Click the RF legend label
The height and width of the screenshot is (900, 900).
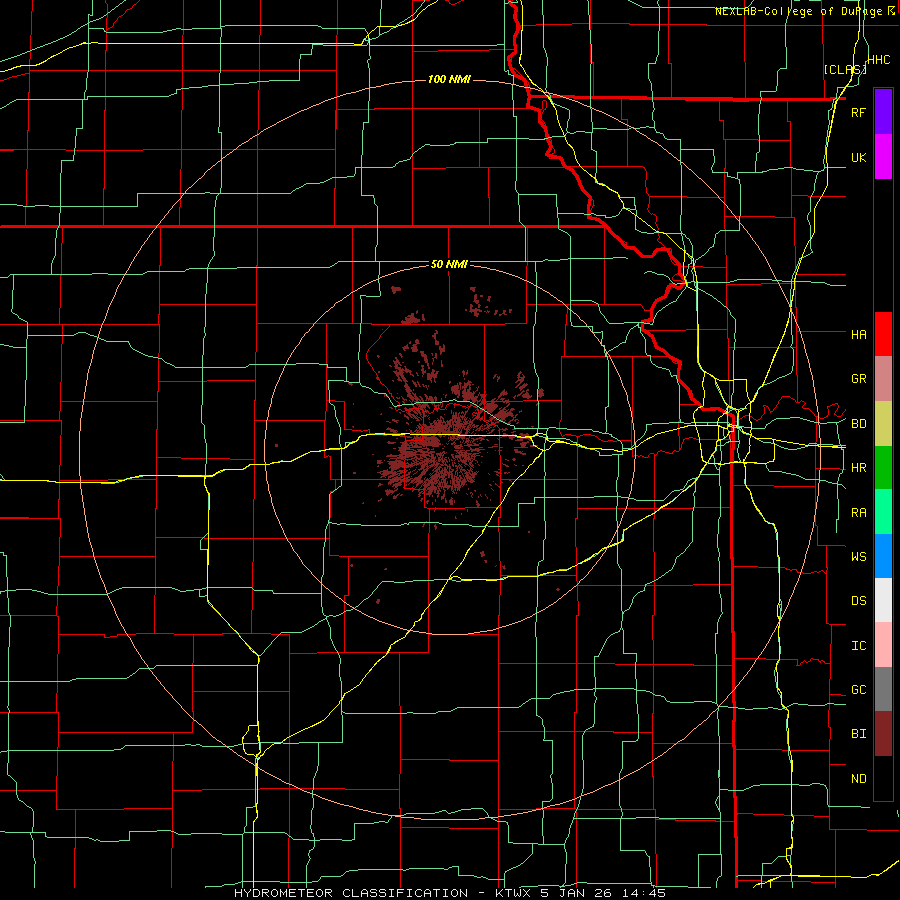coord(858,113)
